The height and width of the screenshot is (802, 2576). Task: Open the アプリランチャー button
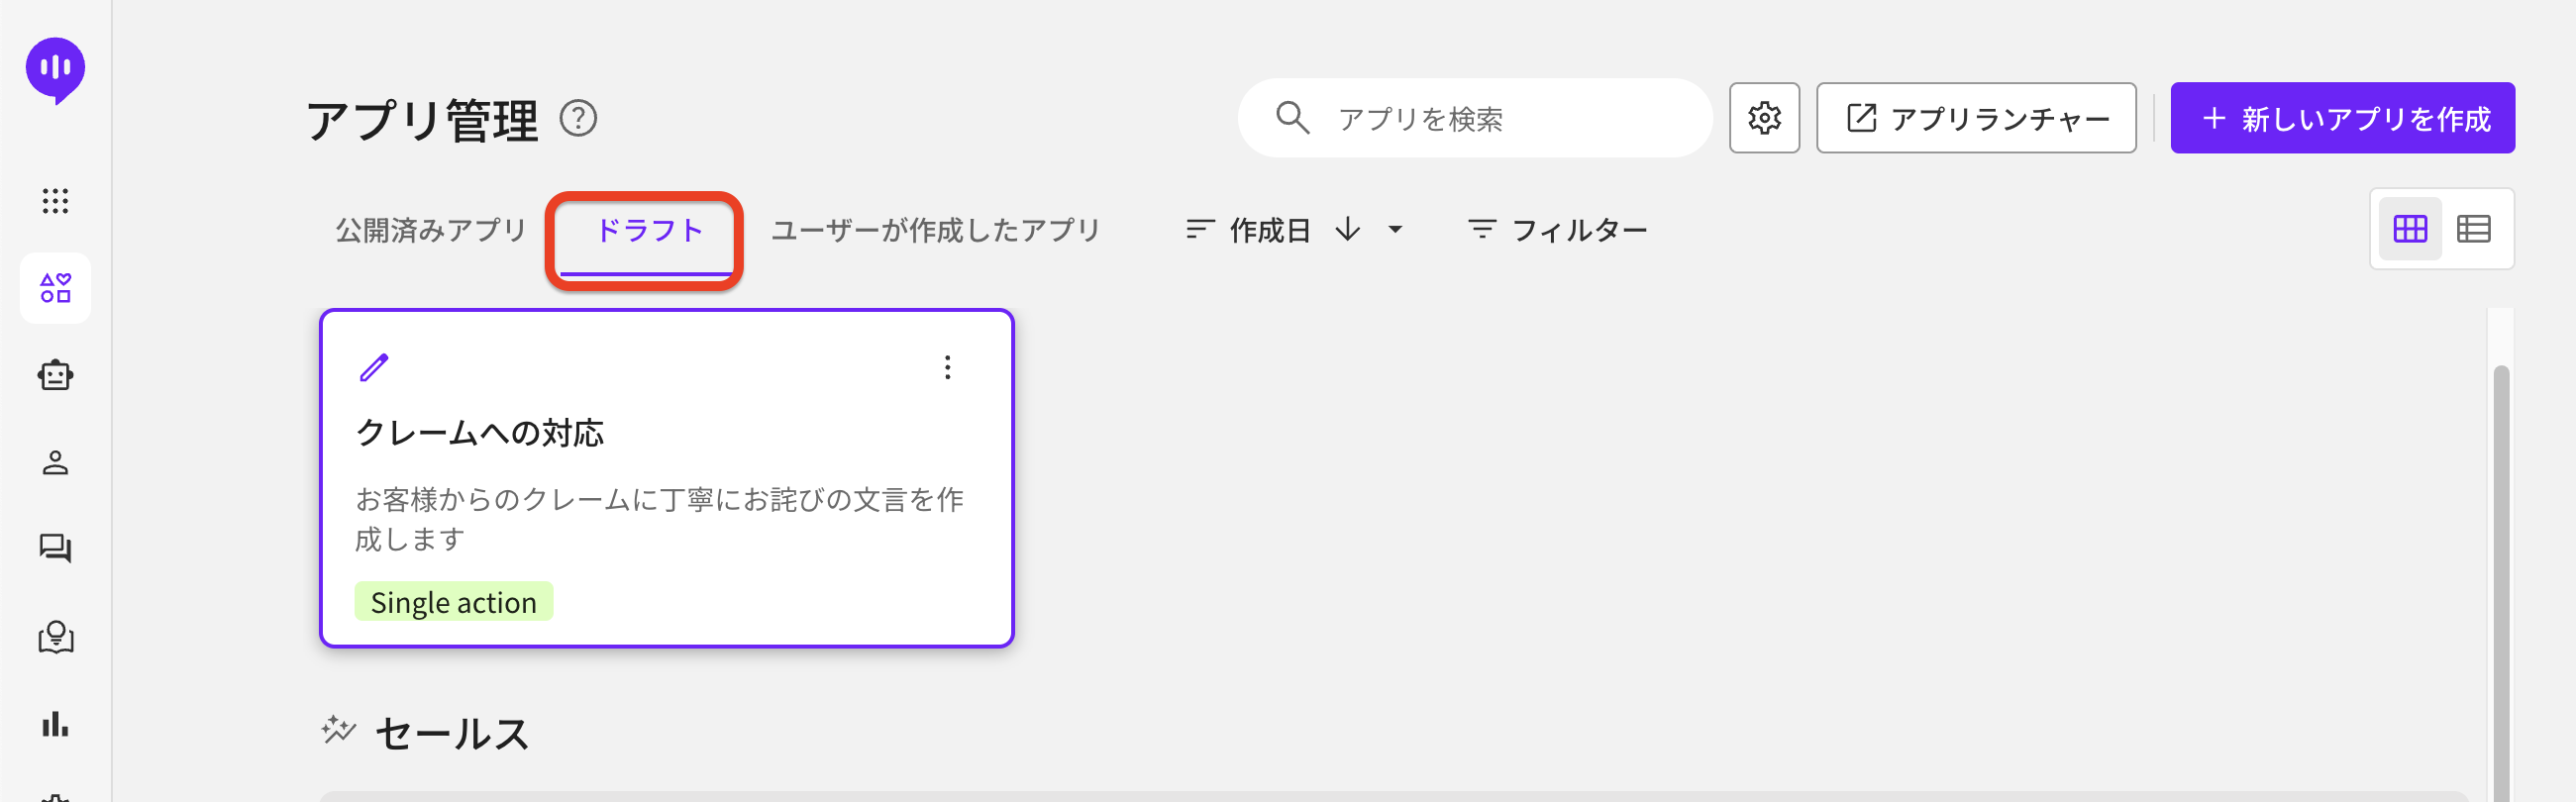(1976, 118)
